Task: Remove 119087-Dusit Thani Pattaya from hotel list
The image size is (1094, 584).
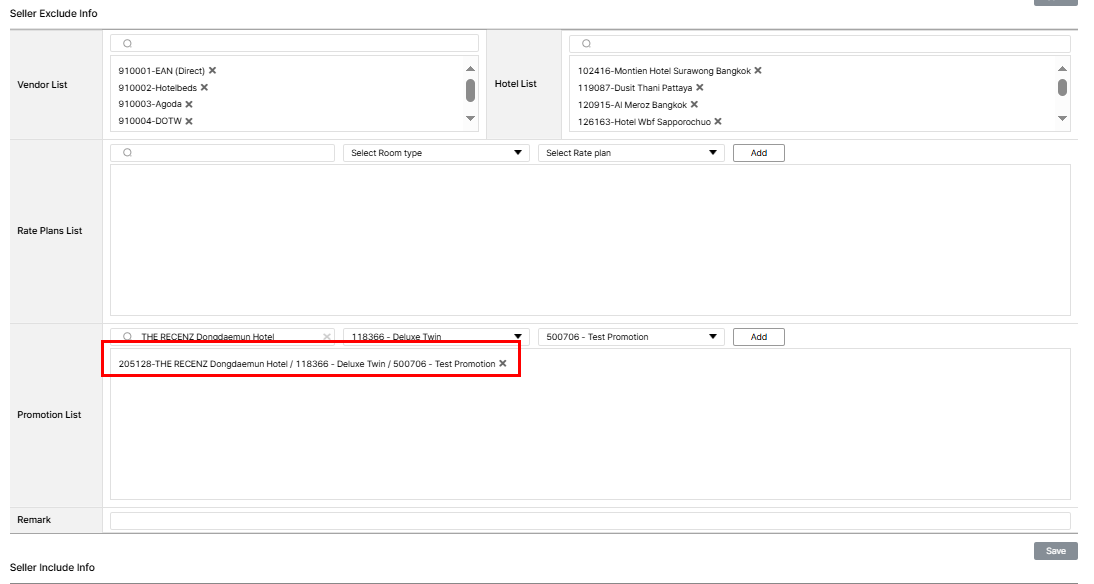Action: [x=700, y=87]
